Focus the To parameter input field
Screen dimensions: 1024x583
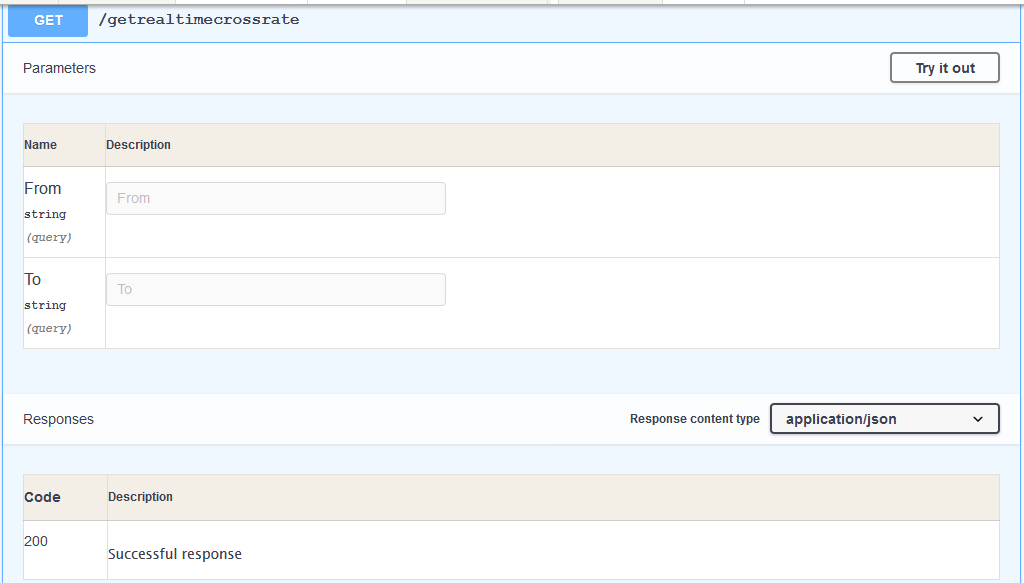pos(275,289)
